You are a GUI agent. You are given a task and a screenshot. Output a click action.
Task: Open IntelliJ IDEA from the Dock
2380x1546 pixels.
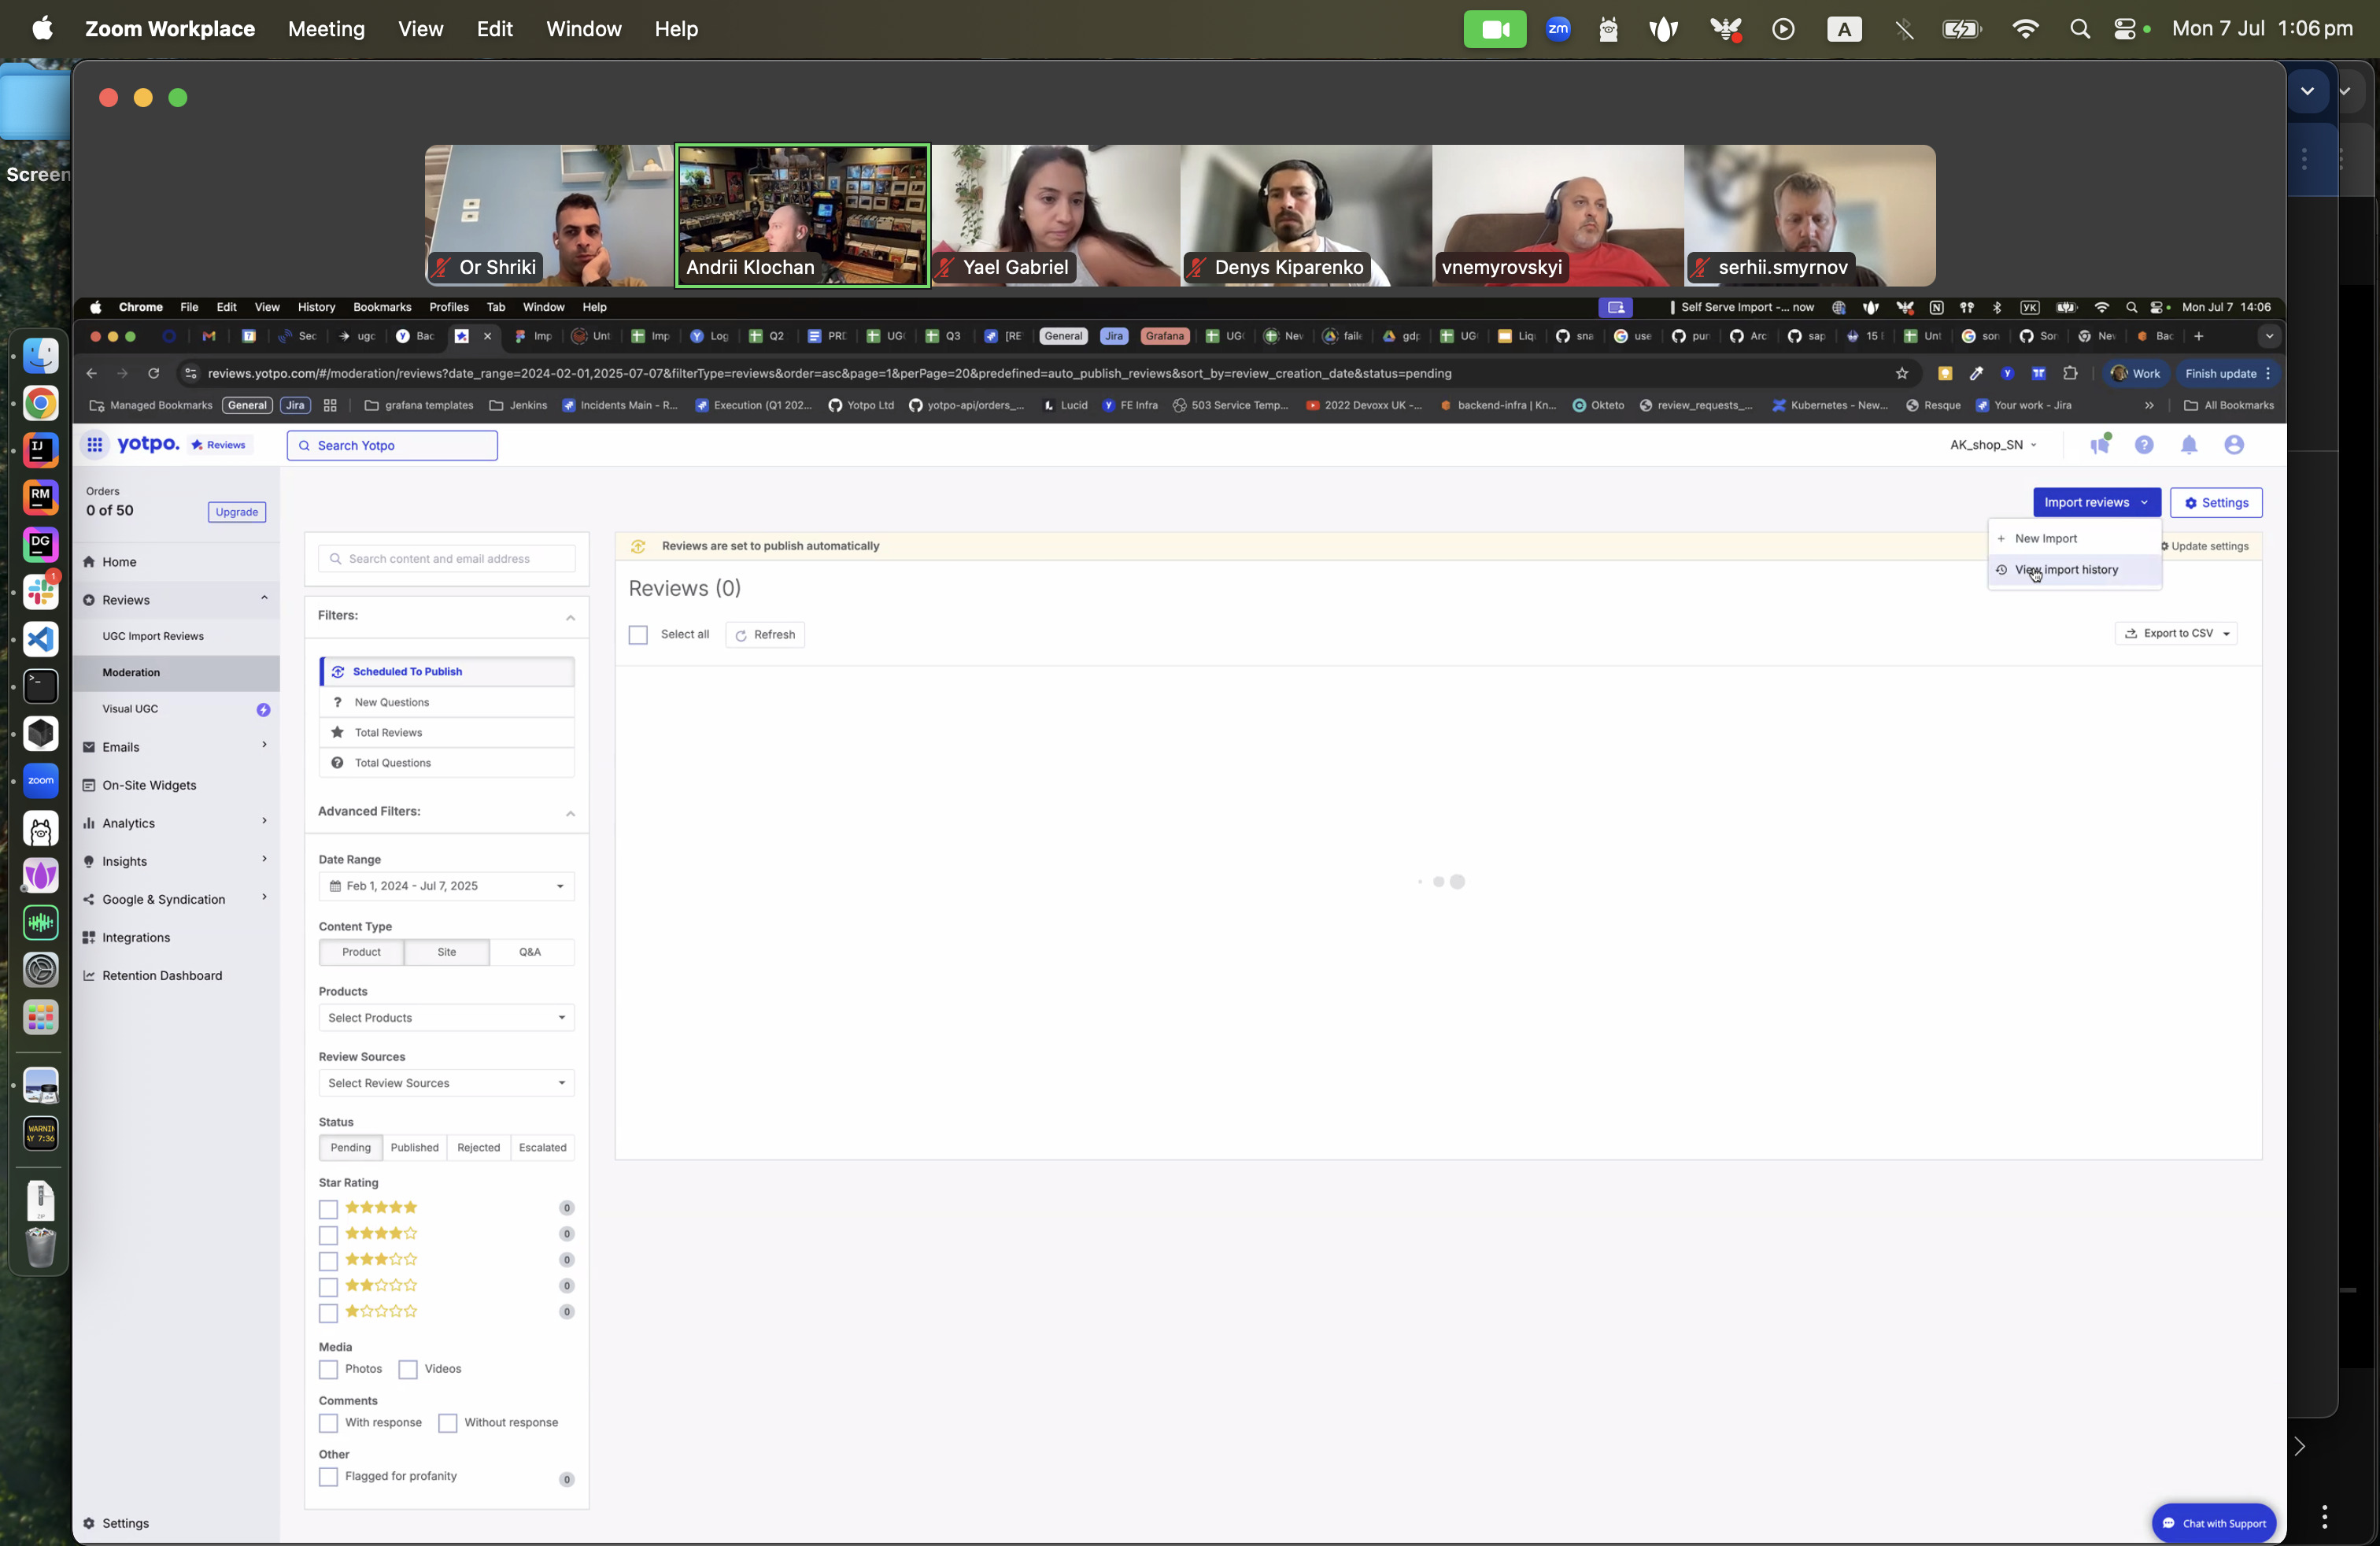point(41,450)
